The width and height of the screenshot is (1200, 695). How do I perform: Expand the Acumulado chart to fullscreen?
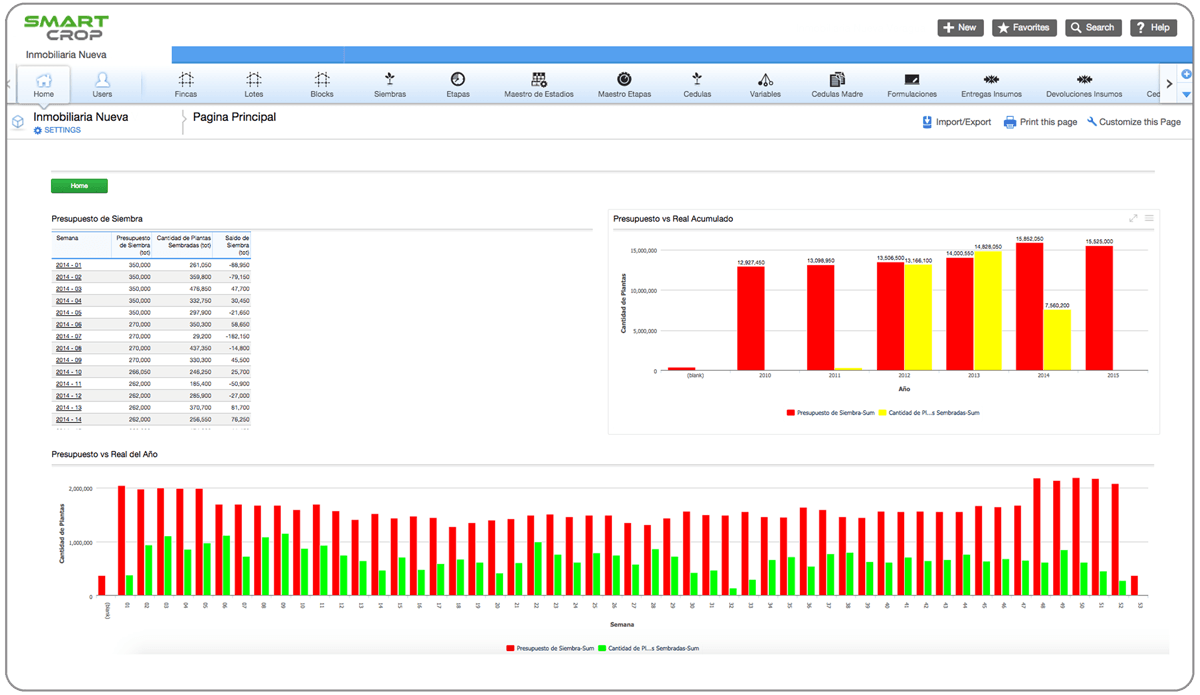coord(1133,218)
